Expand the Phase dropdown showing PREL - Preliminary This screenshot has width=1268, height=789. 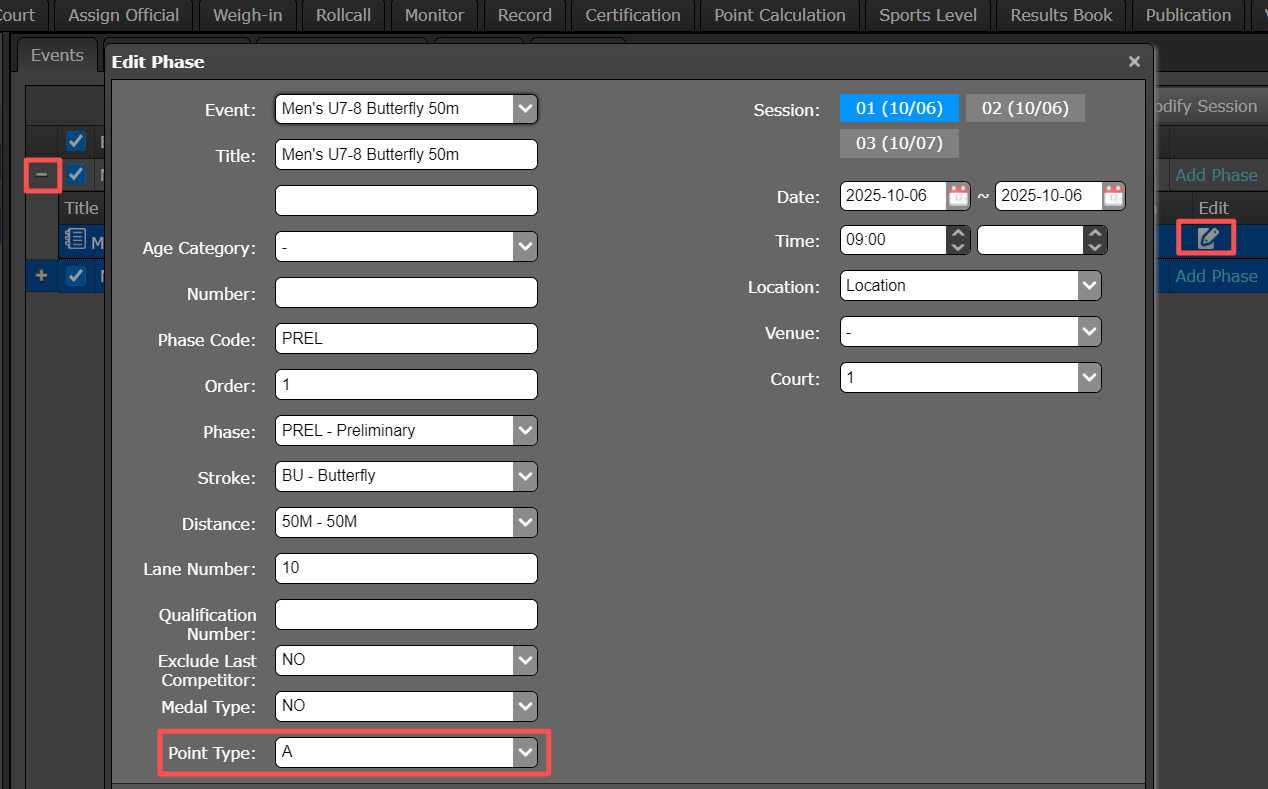coord(525,431)
